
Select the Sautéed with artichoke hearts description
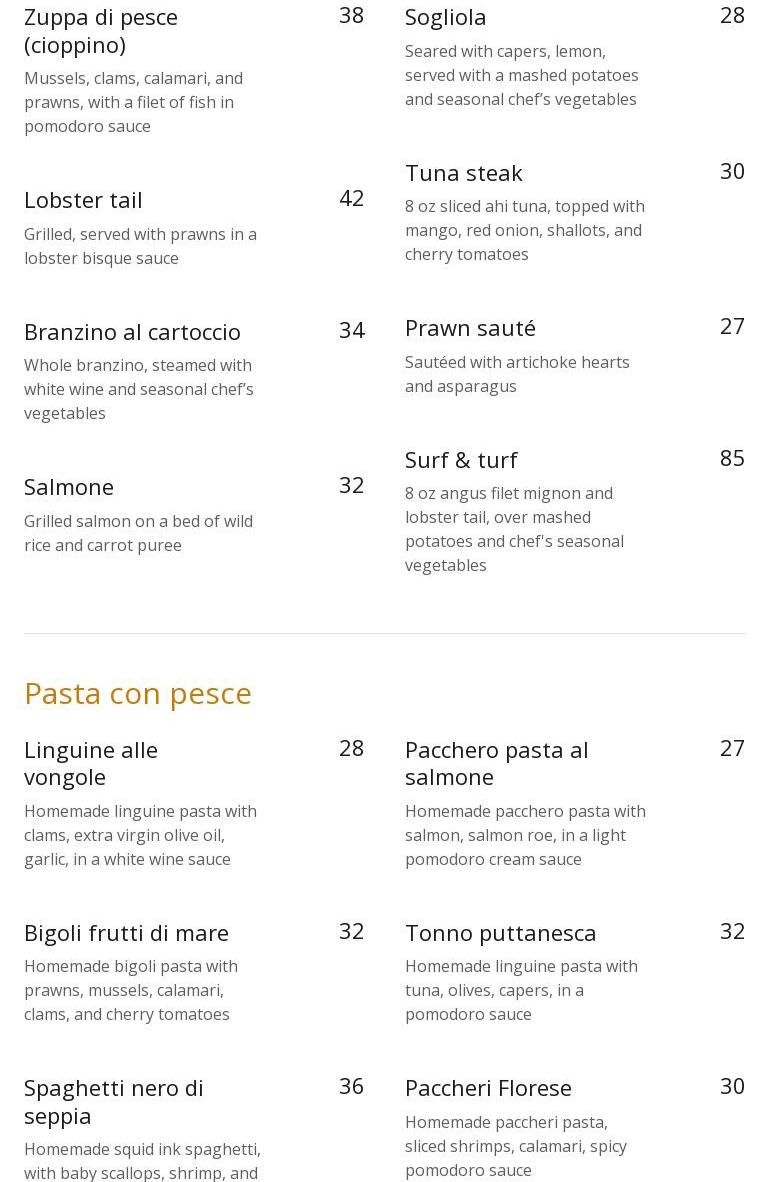(x=517, y=374)
